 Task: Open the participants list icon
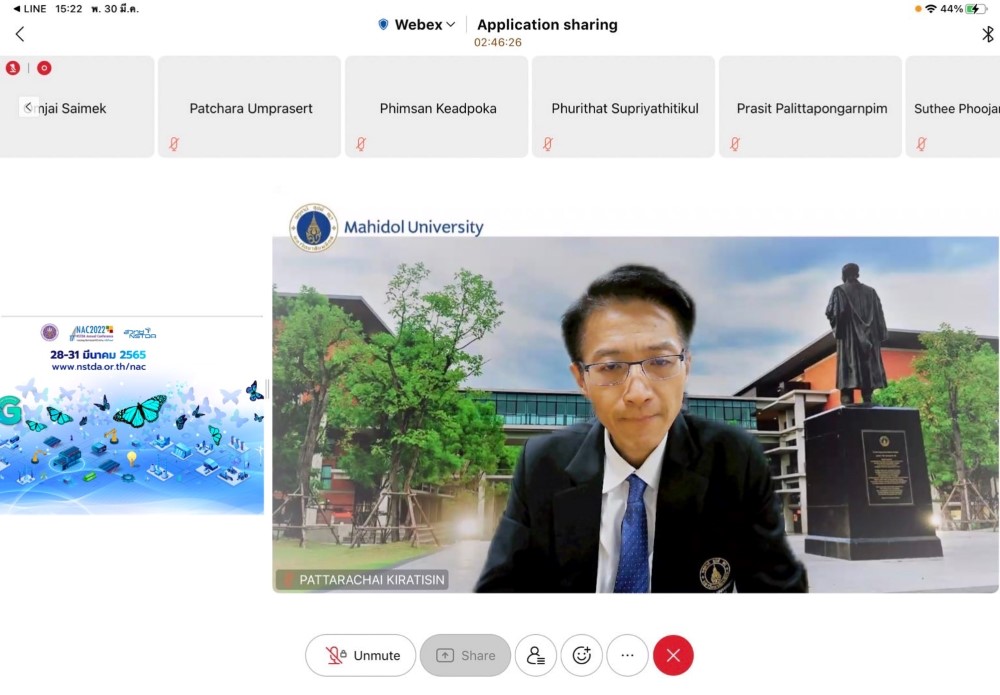(x=536, y=655)
